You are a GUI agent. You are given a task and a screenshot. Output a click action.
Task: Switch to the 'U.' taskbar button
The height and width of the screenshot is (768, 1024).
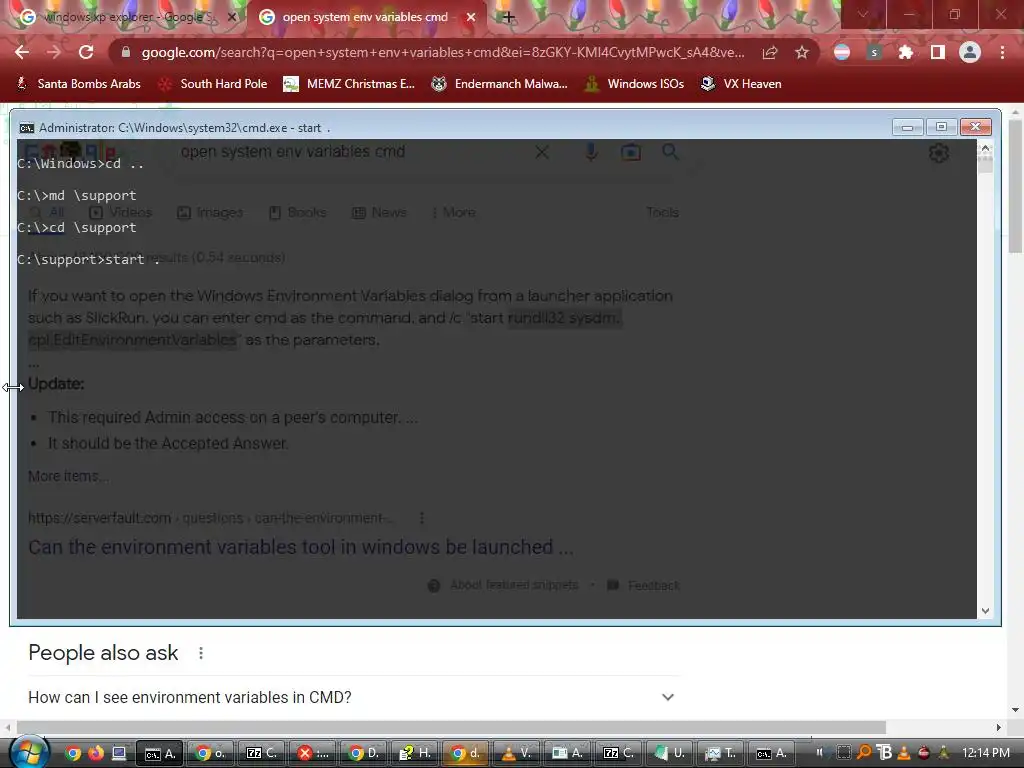click(x=669, y=753)
